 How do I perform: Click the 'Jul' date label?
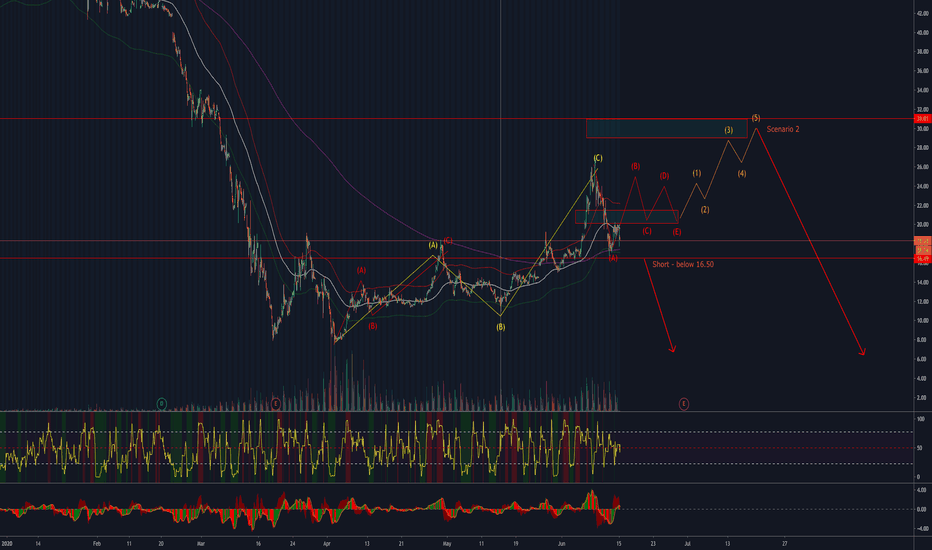pos(687,543)
